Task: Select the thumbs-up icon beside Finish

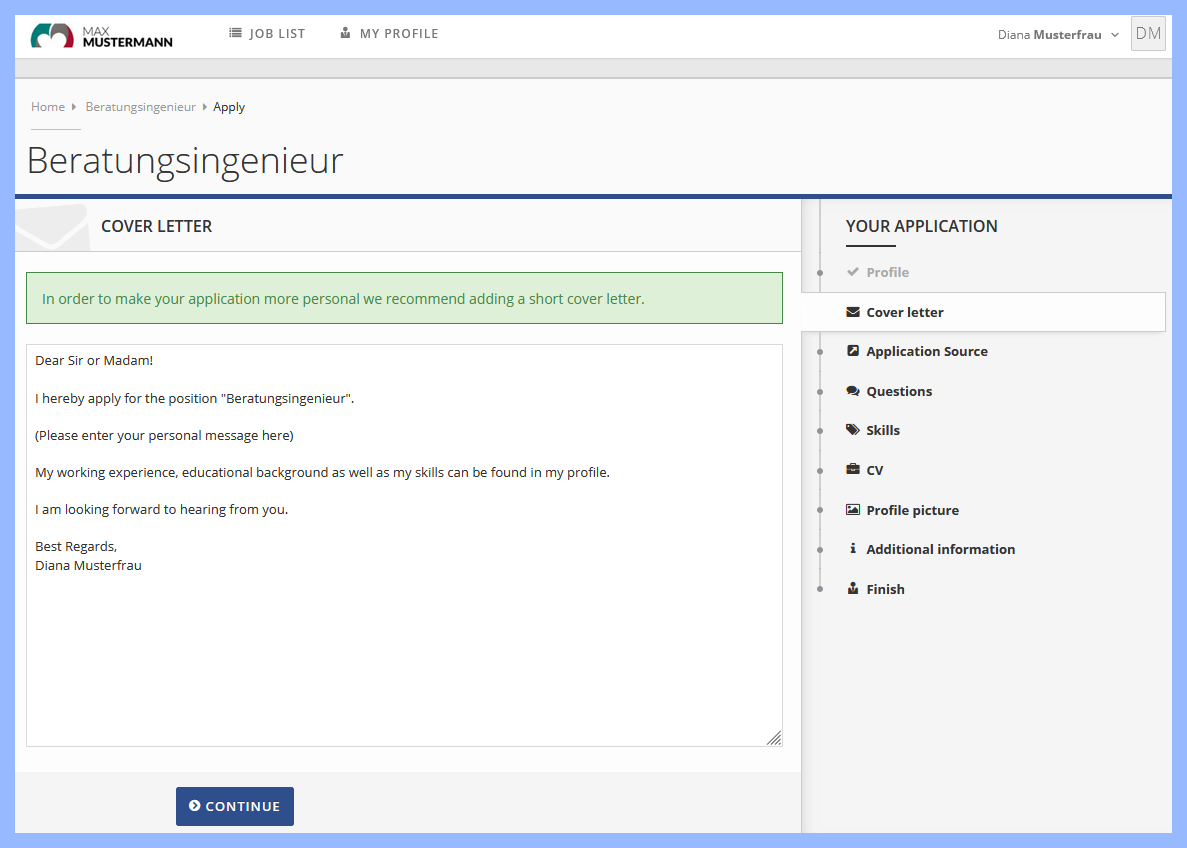Action: (x=852, y=589)
